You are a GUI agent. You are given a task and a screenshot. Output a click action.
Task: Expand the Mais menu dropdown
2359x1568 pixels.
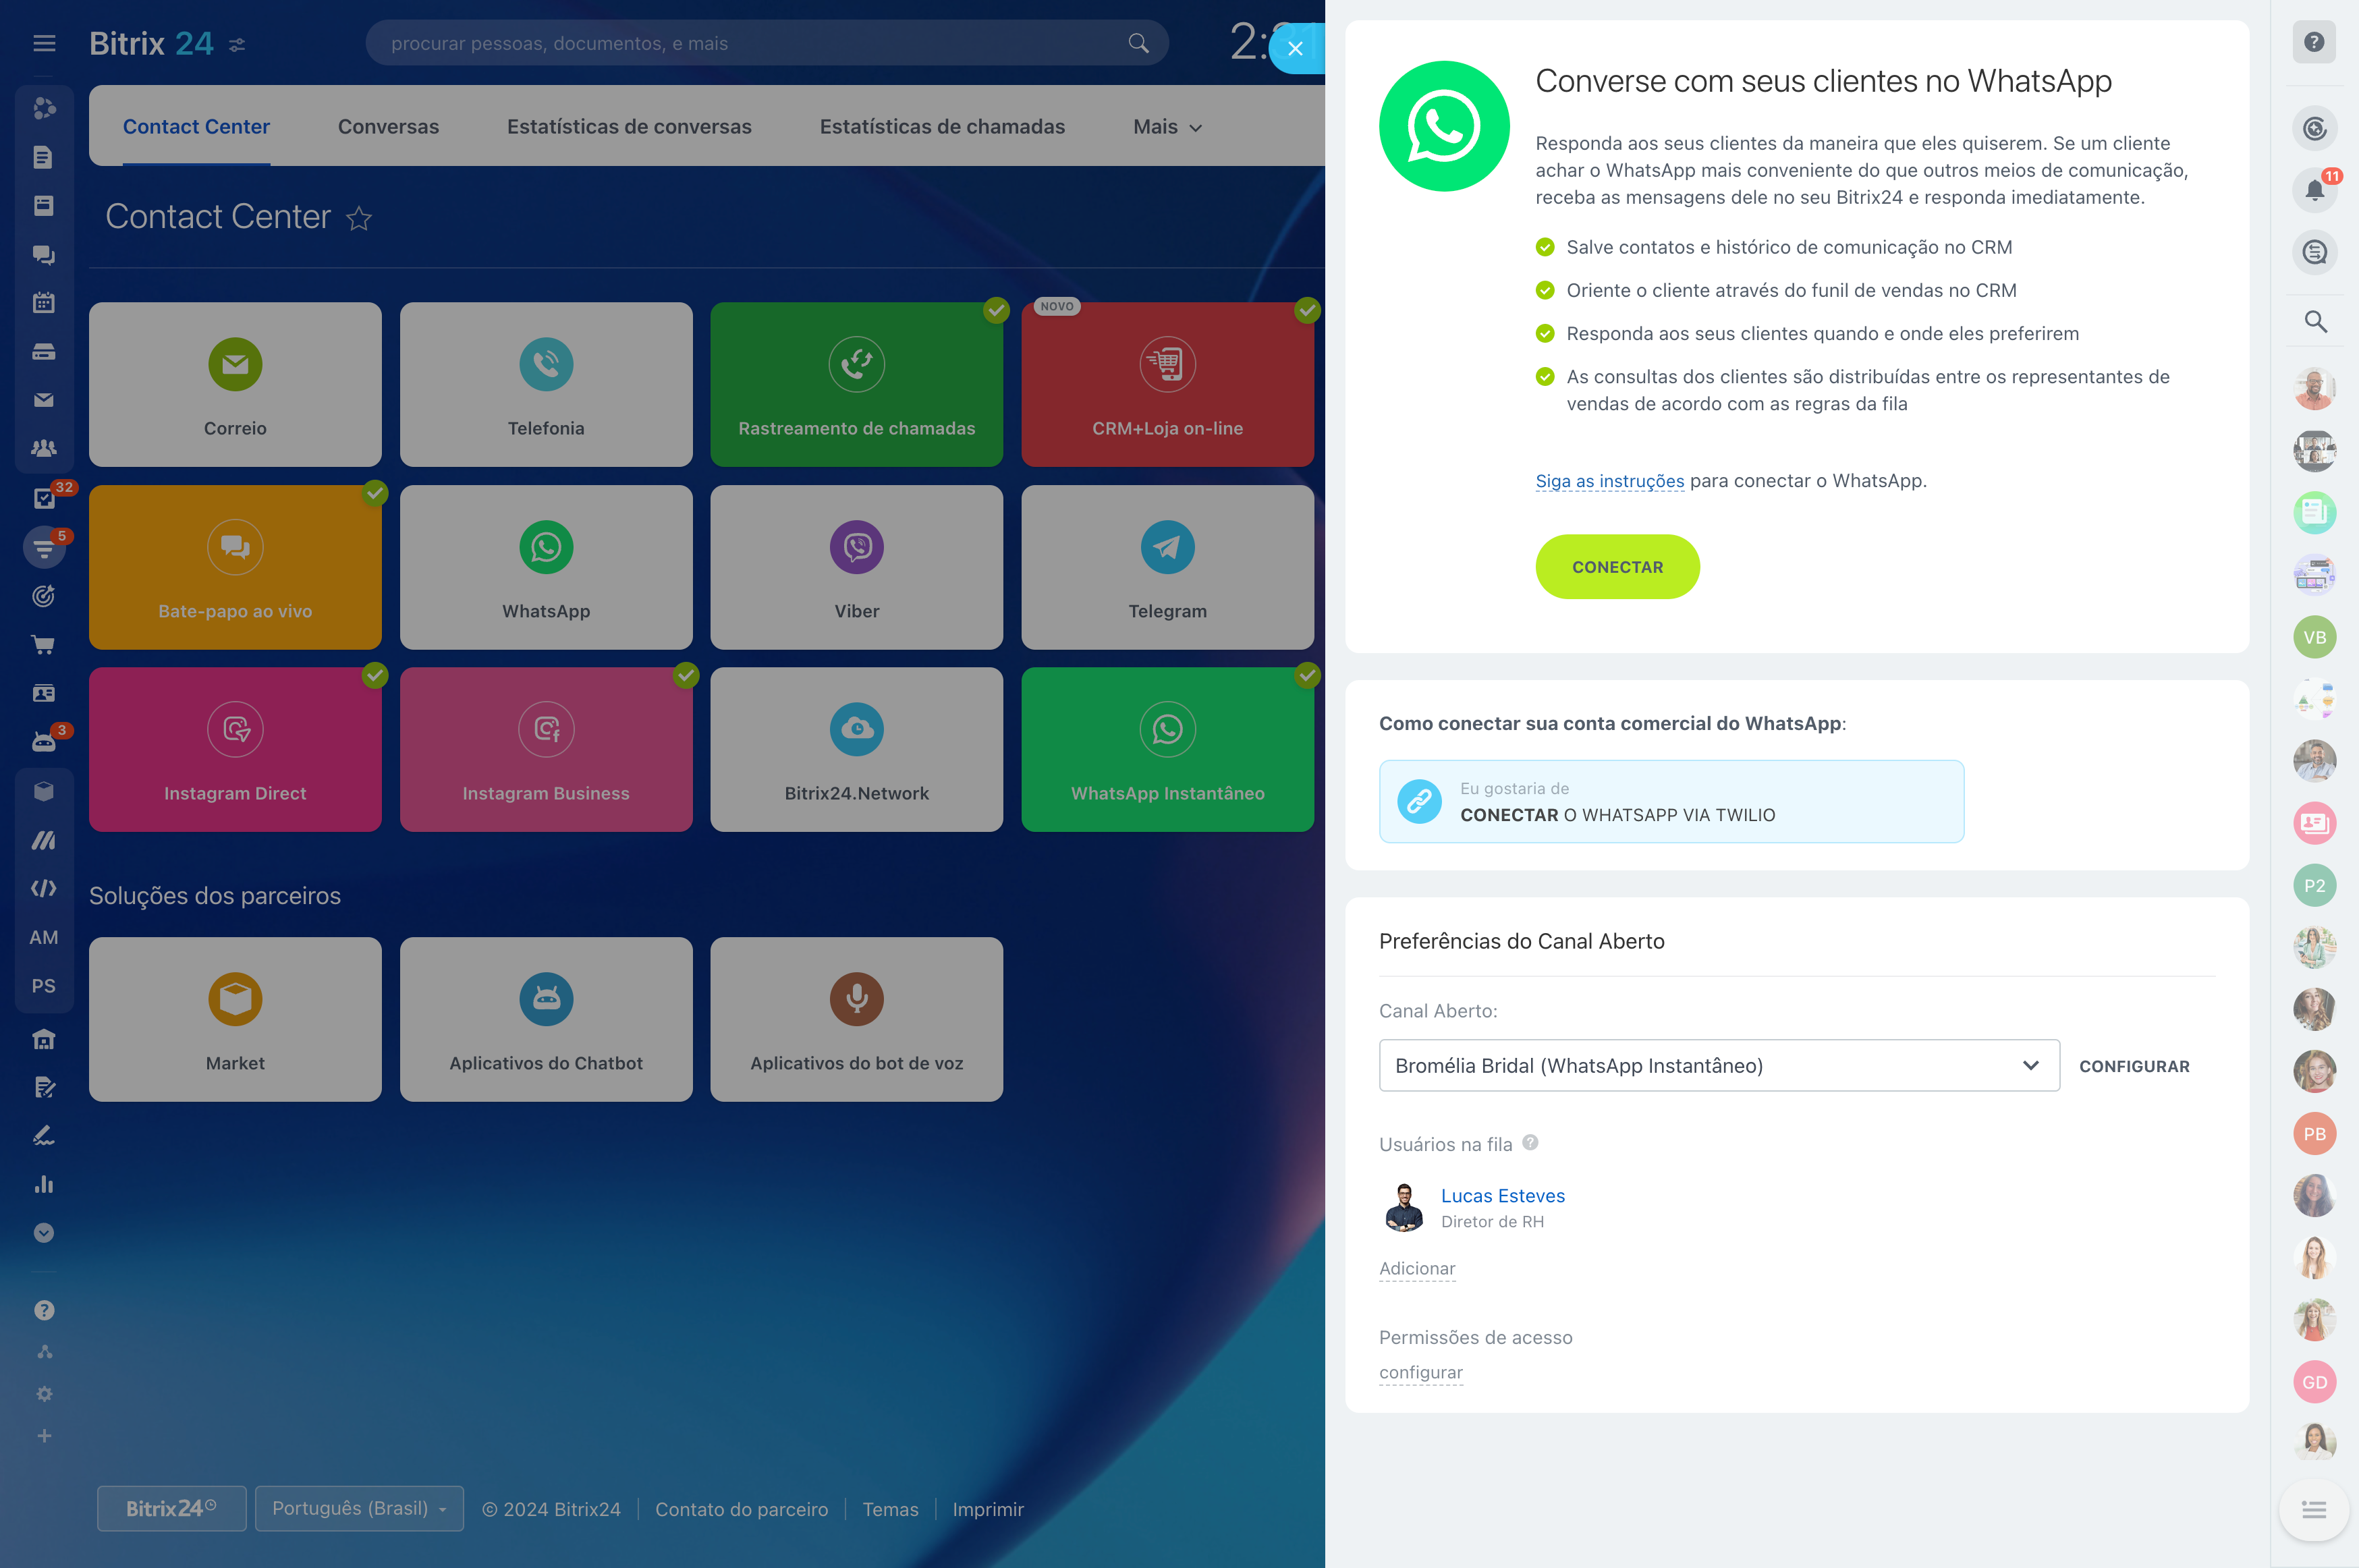(1166, 127)
